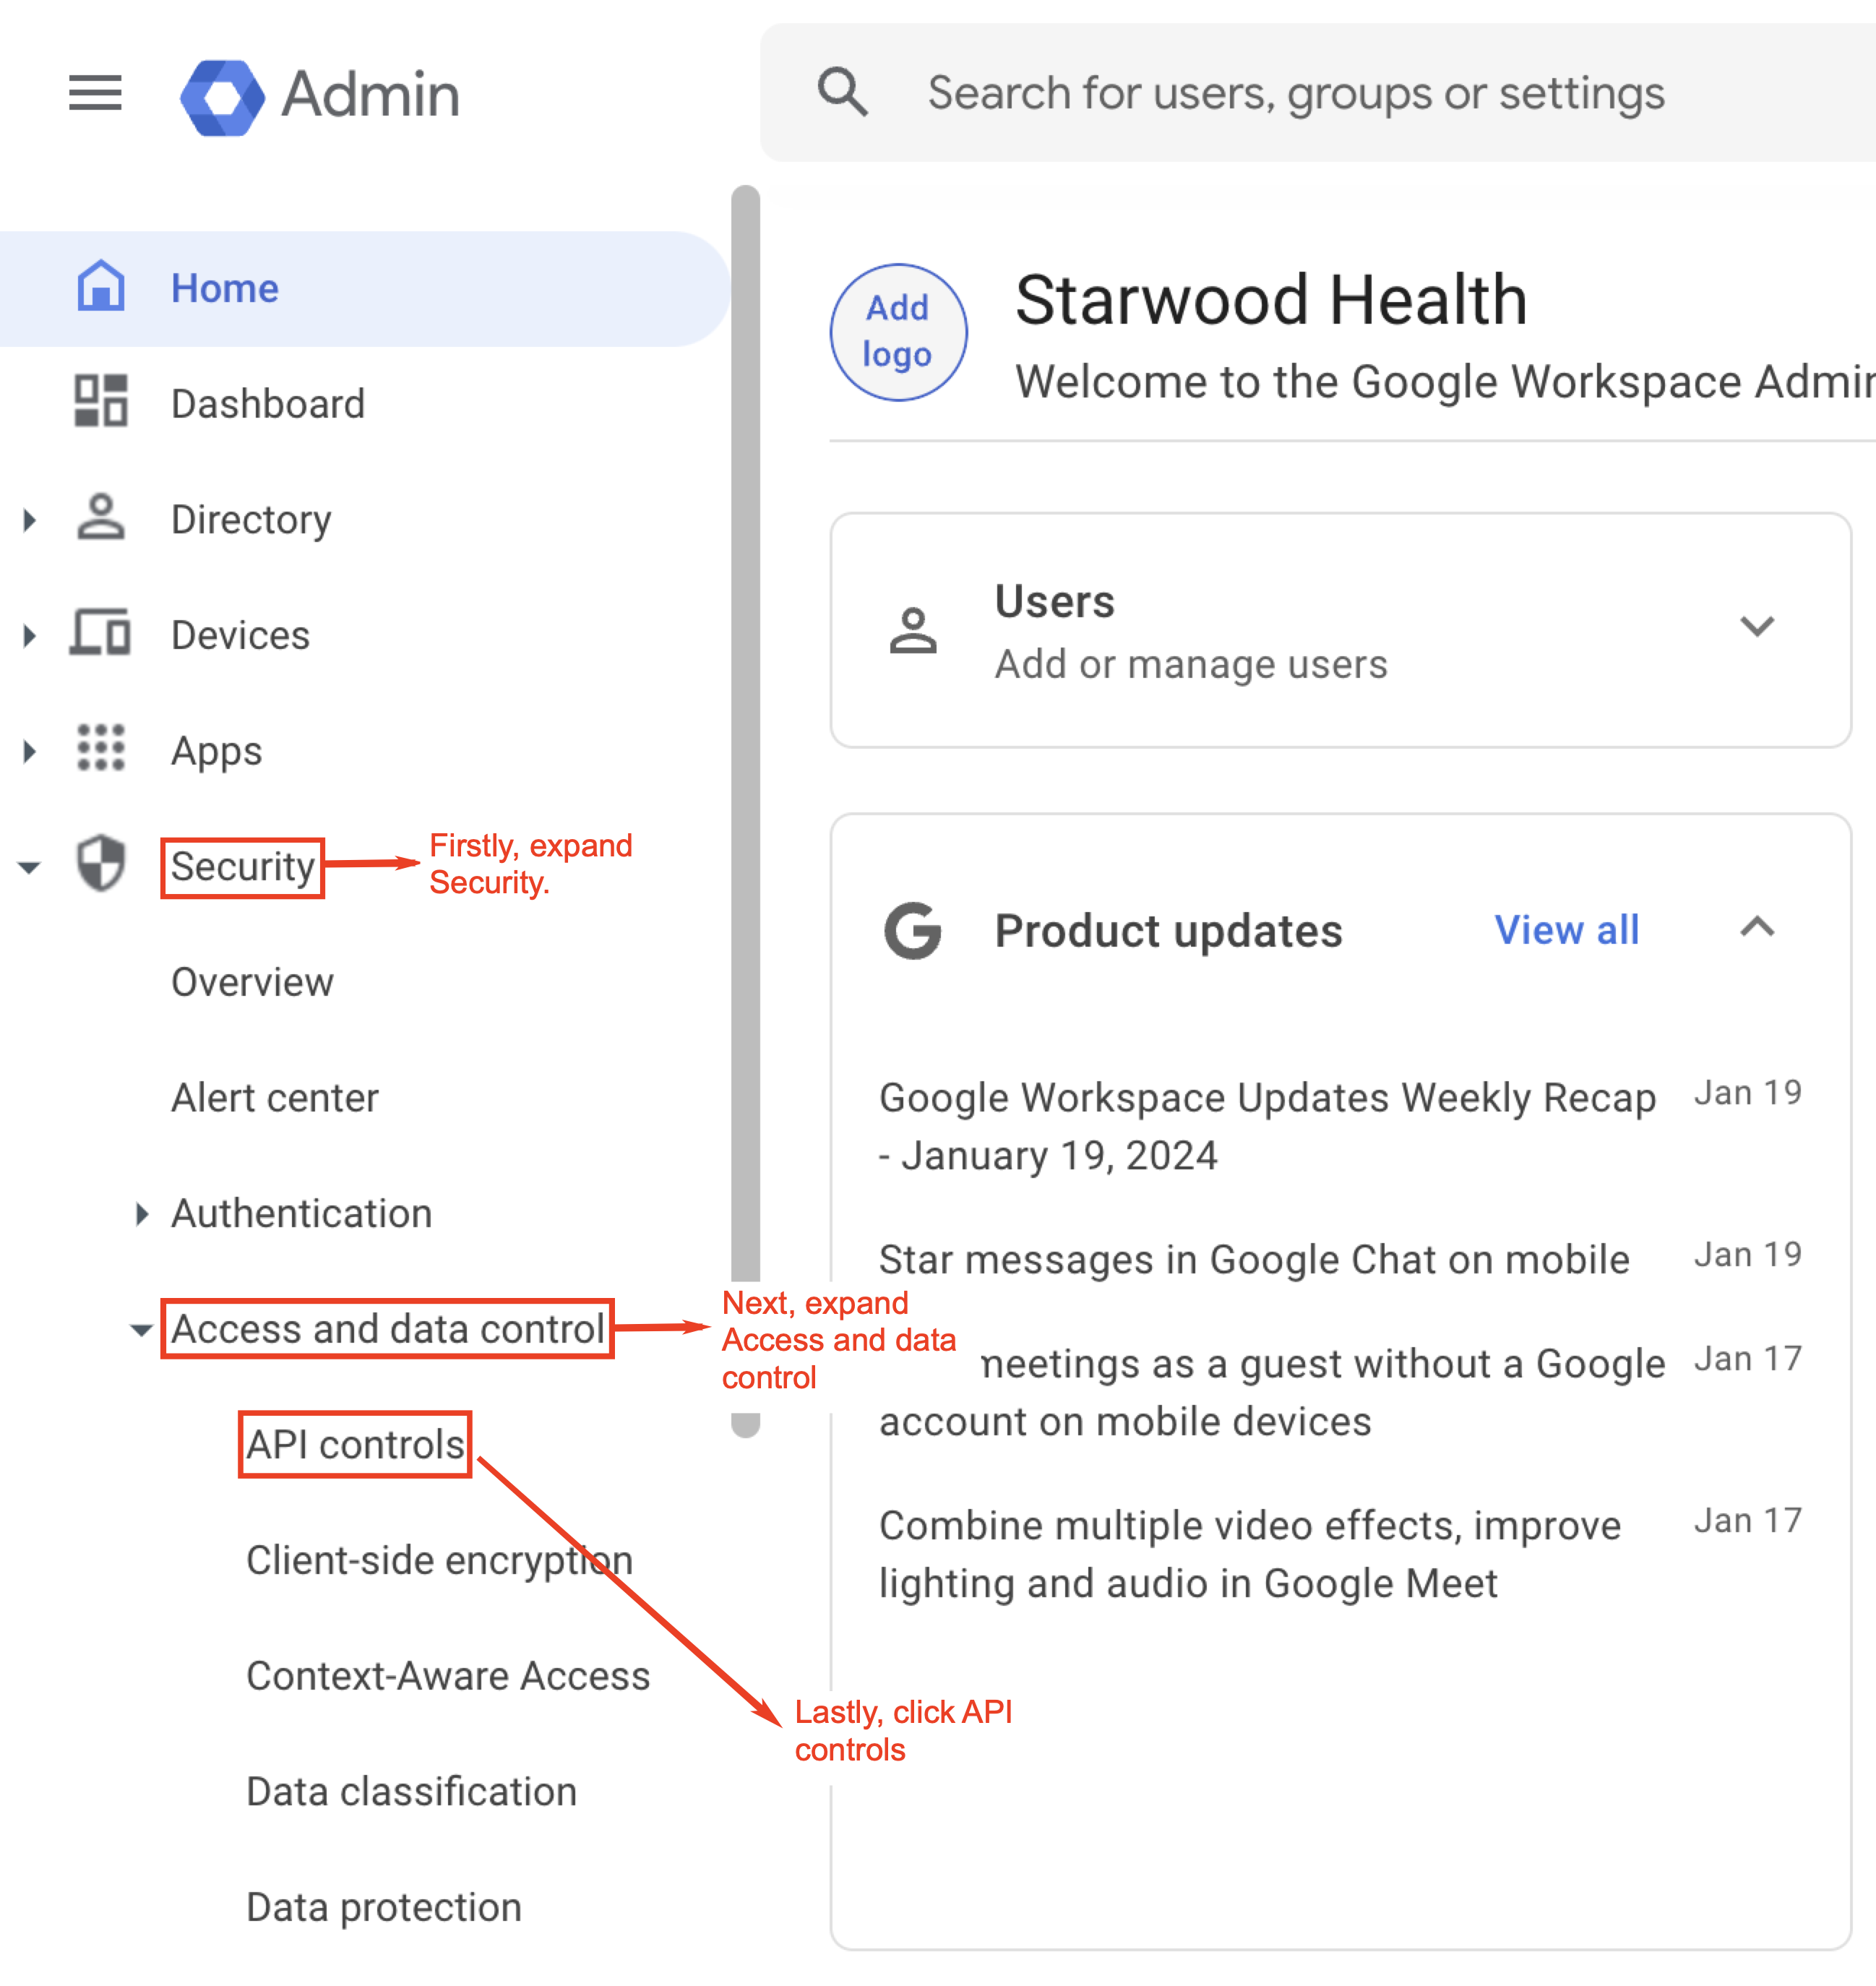Expand the Authentication submenu arrow
Viewport: 1876px width, 1986px height.
click(142, 1214)
